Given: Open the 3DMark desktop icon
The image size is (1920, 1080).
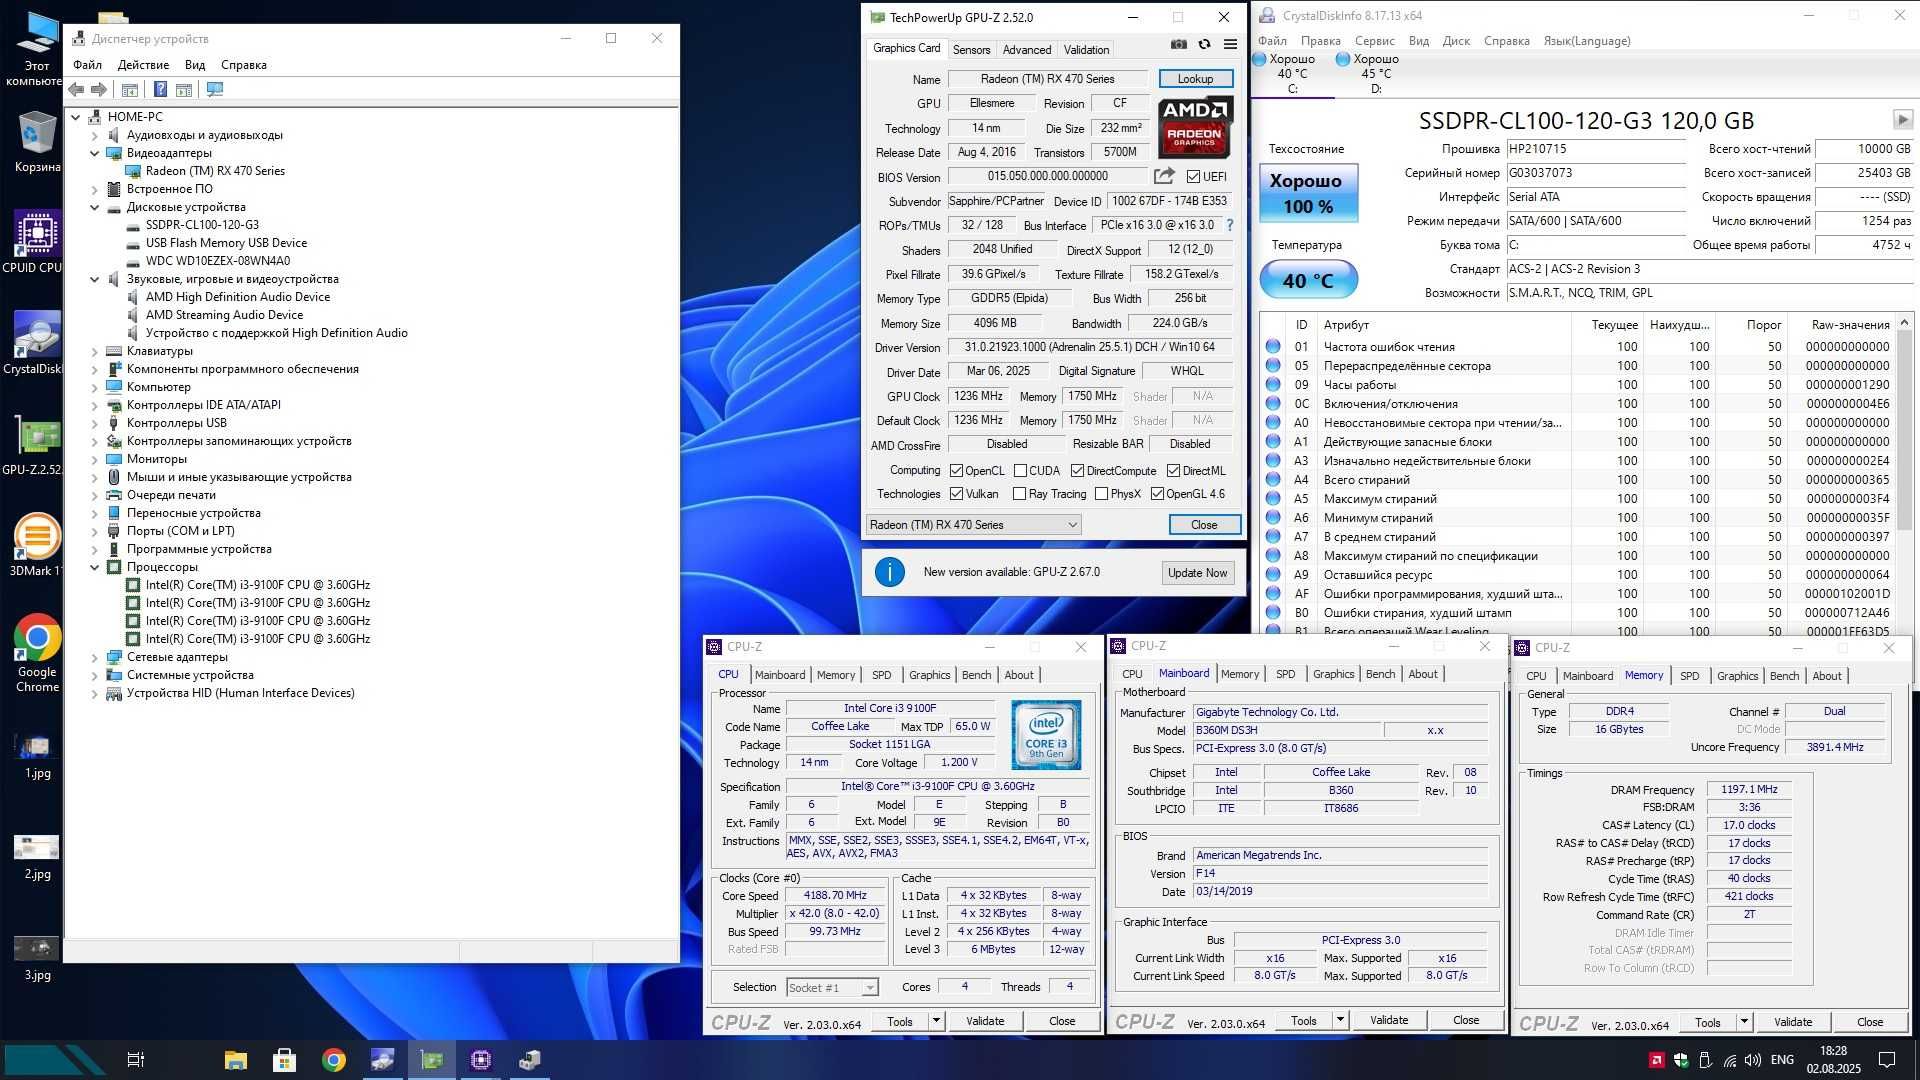Looking at the screenshot, I should 35,544.
